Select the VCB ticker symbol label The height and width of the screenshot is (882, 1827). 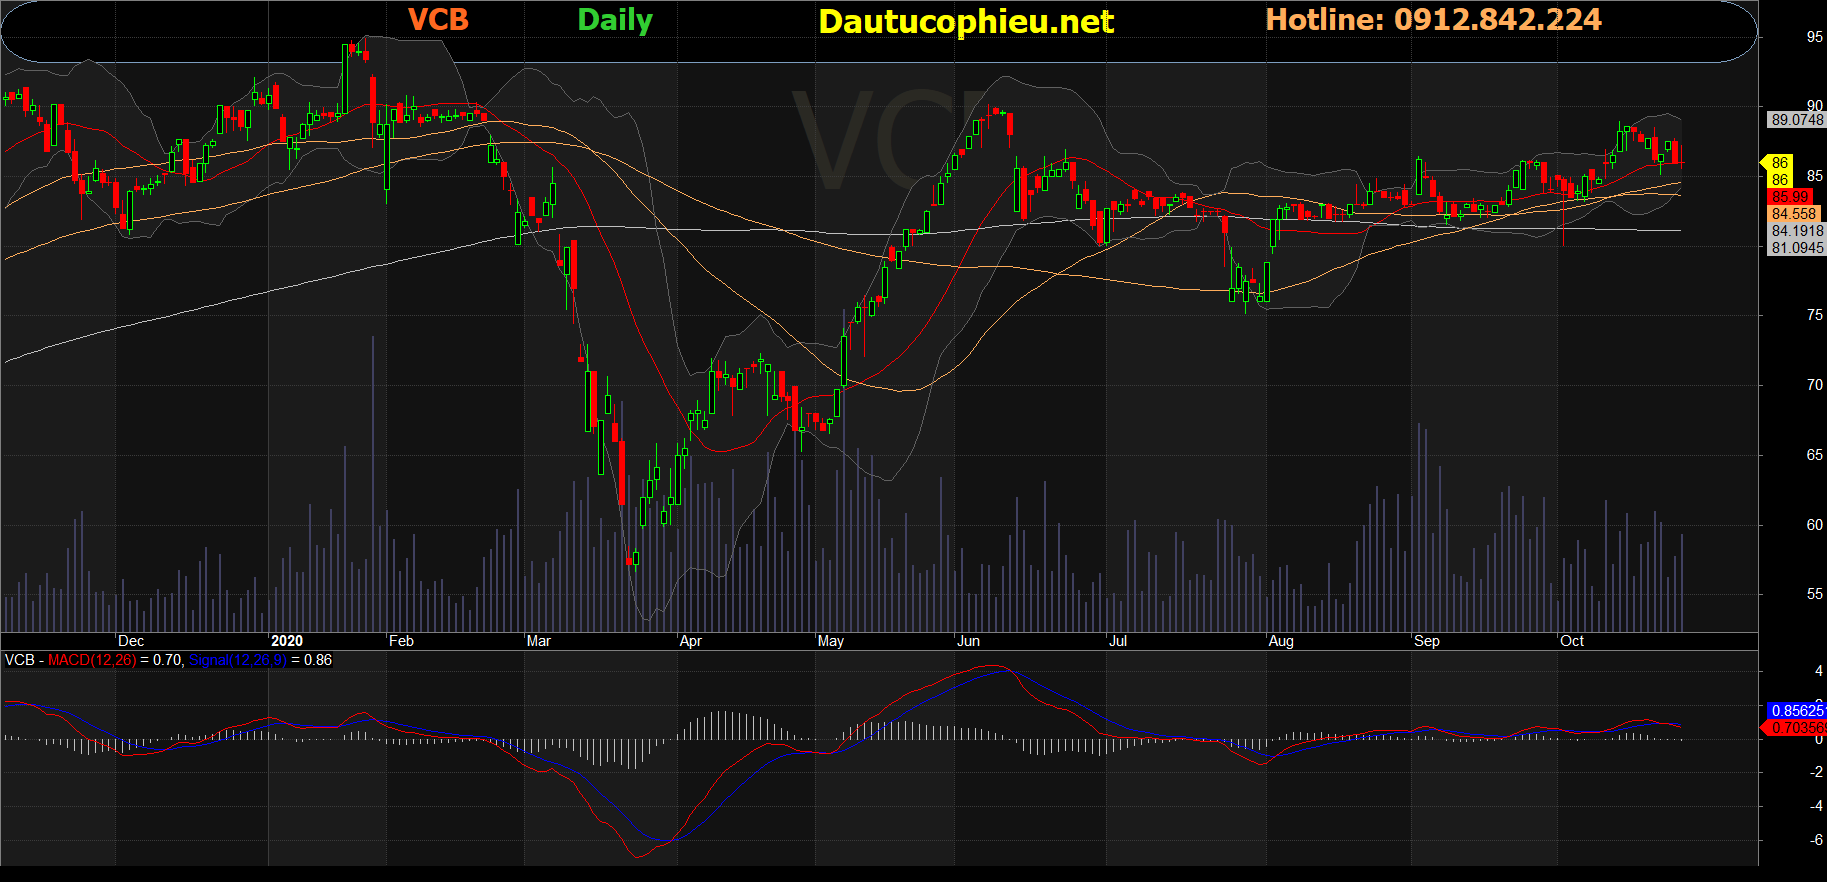438,19
